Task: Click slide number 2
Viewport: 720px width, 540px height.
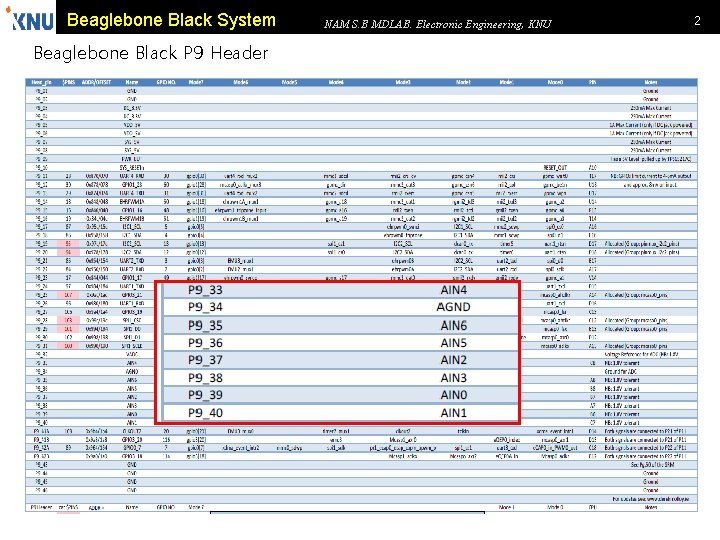Action: tap(698, 21)
